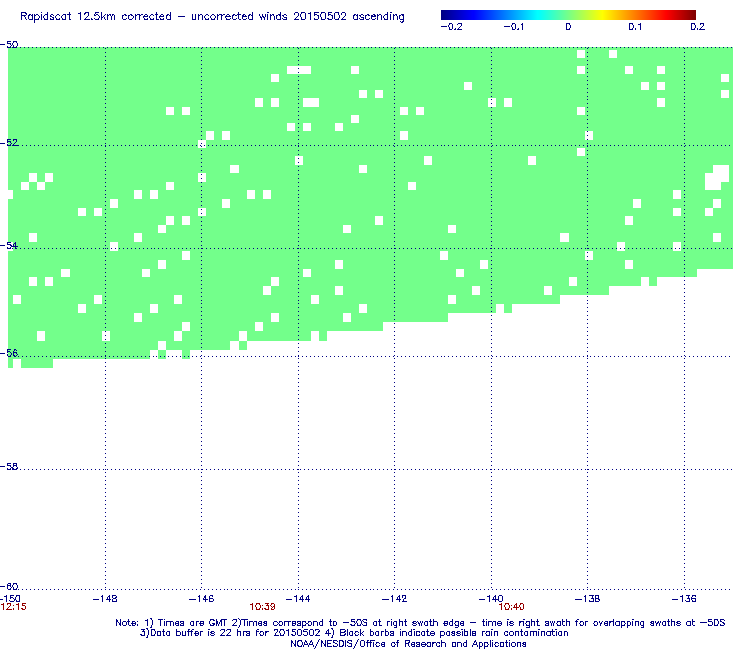This screenshot has width=740, height=650.
Task: Click the 'Note: 1) Times are GMT' footnote line
Action: pos(420,623)
